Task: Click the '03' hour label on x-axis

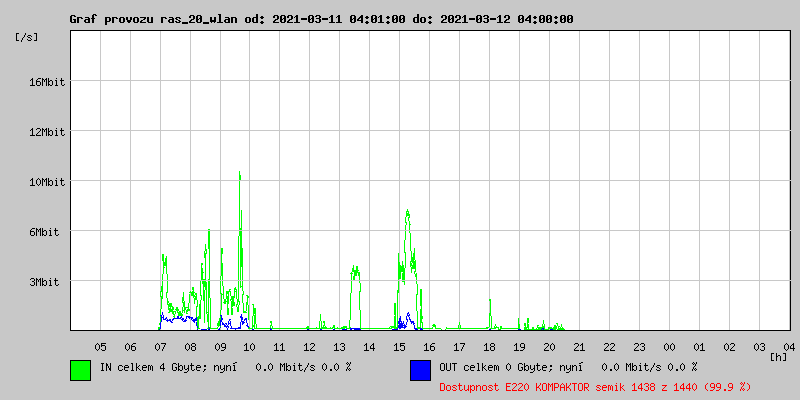Action: (759, 347)
